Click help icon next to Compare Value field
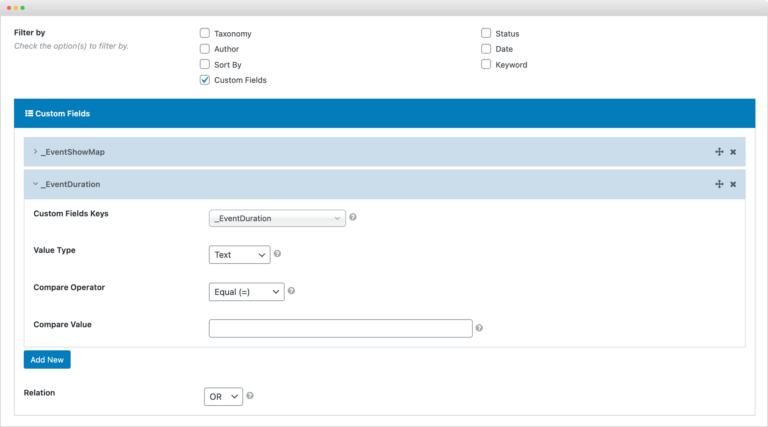 click(479, 328)
